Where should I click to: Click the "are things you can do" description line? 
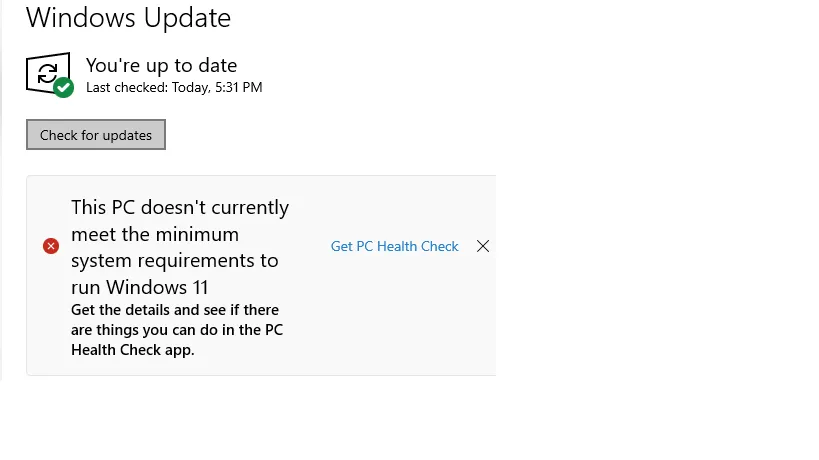point(178,330)
